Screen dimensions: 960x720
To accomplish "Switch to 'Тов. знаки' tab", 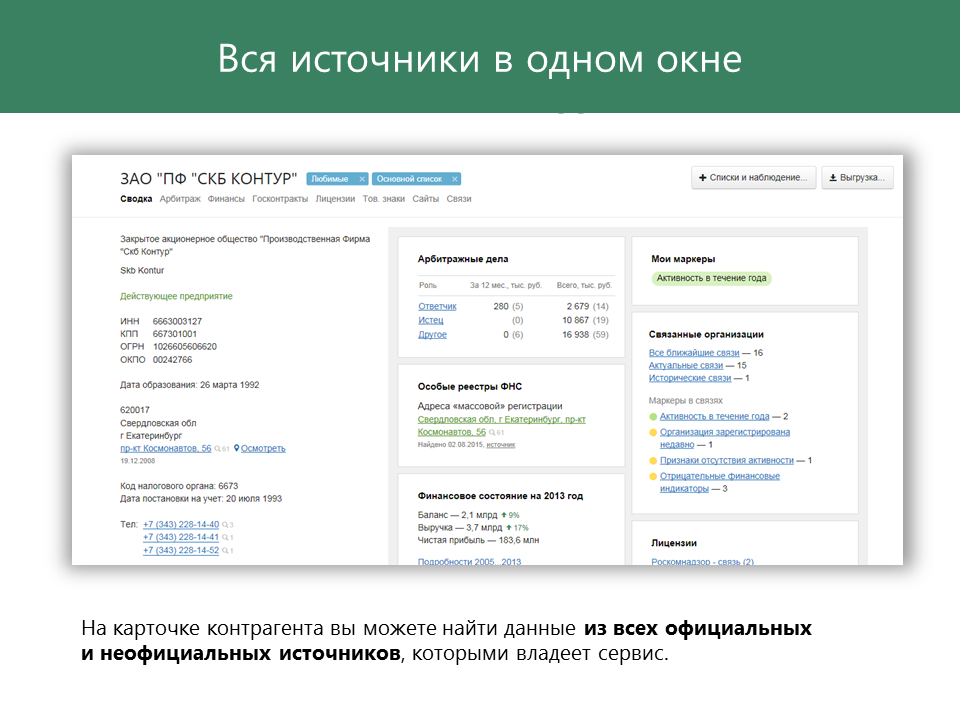I will tap(383, 199).
